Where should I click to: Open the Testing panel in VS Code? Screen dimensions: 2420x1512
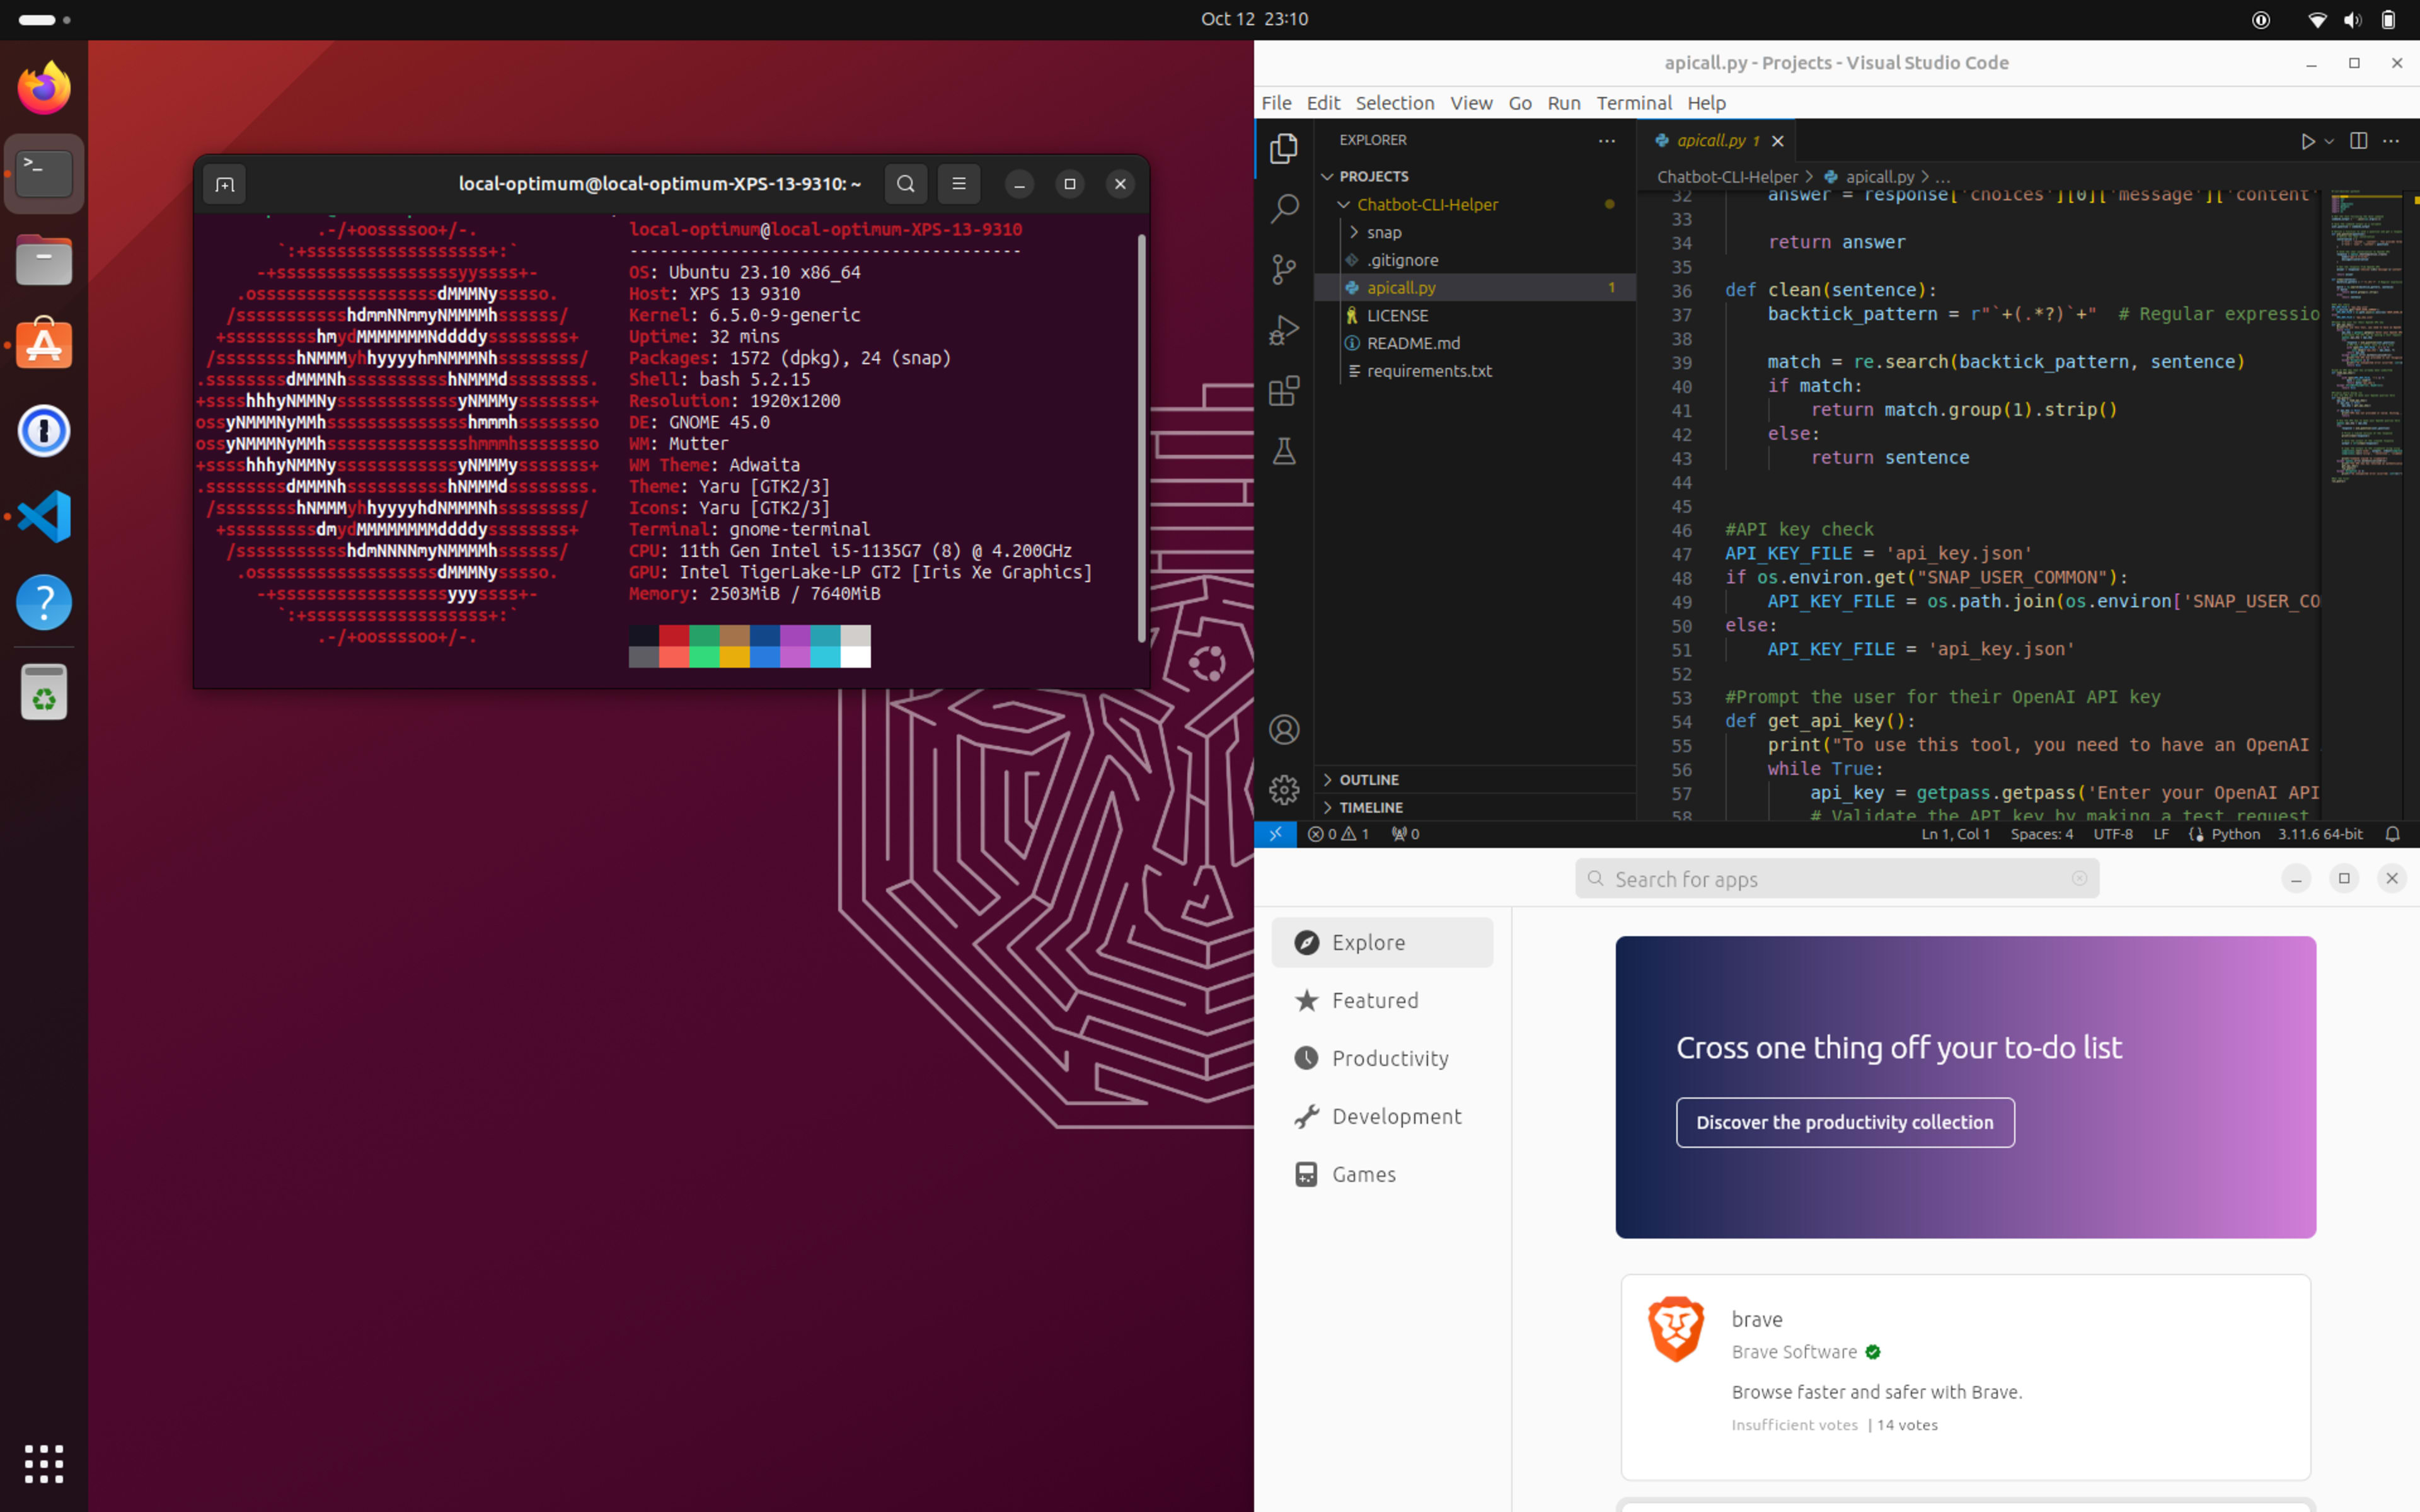coord(1284,451)
